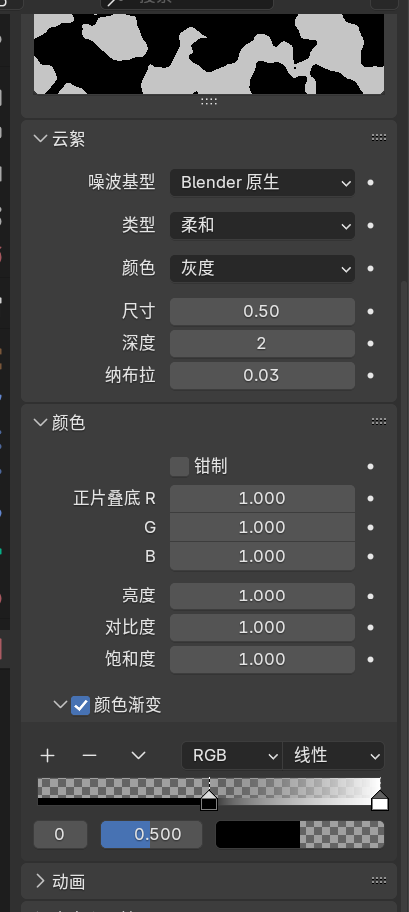Click the color ramp gradient bar
This screenshot has height=912, width=409.
click(x=209, y=792)
